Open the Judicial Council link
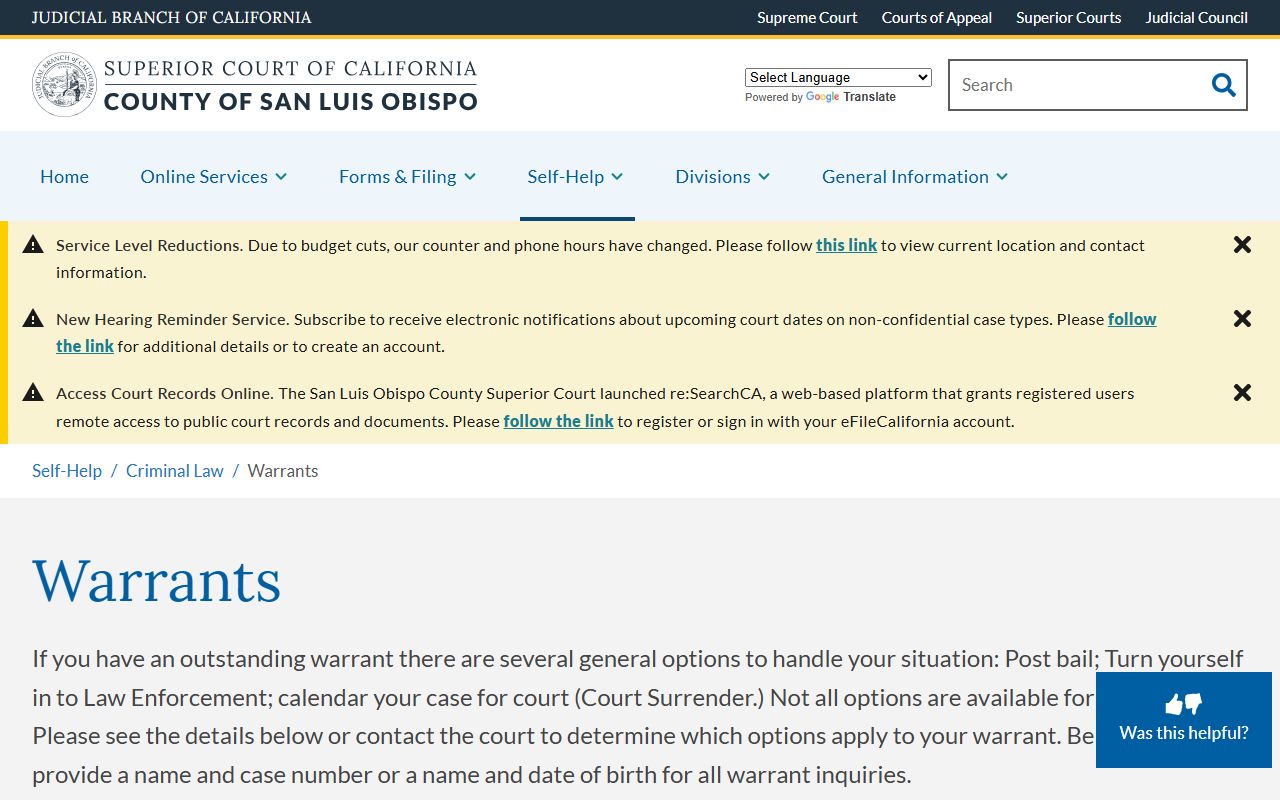This screenshot has width=1280, height=800. tap(1197, 17)
